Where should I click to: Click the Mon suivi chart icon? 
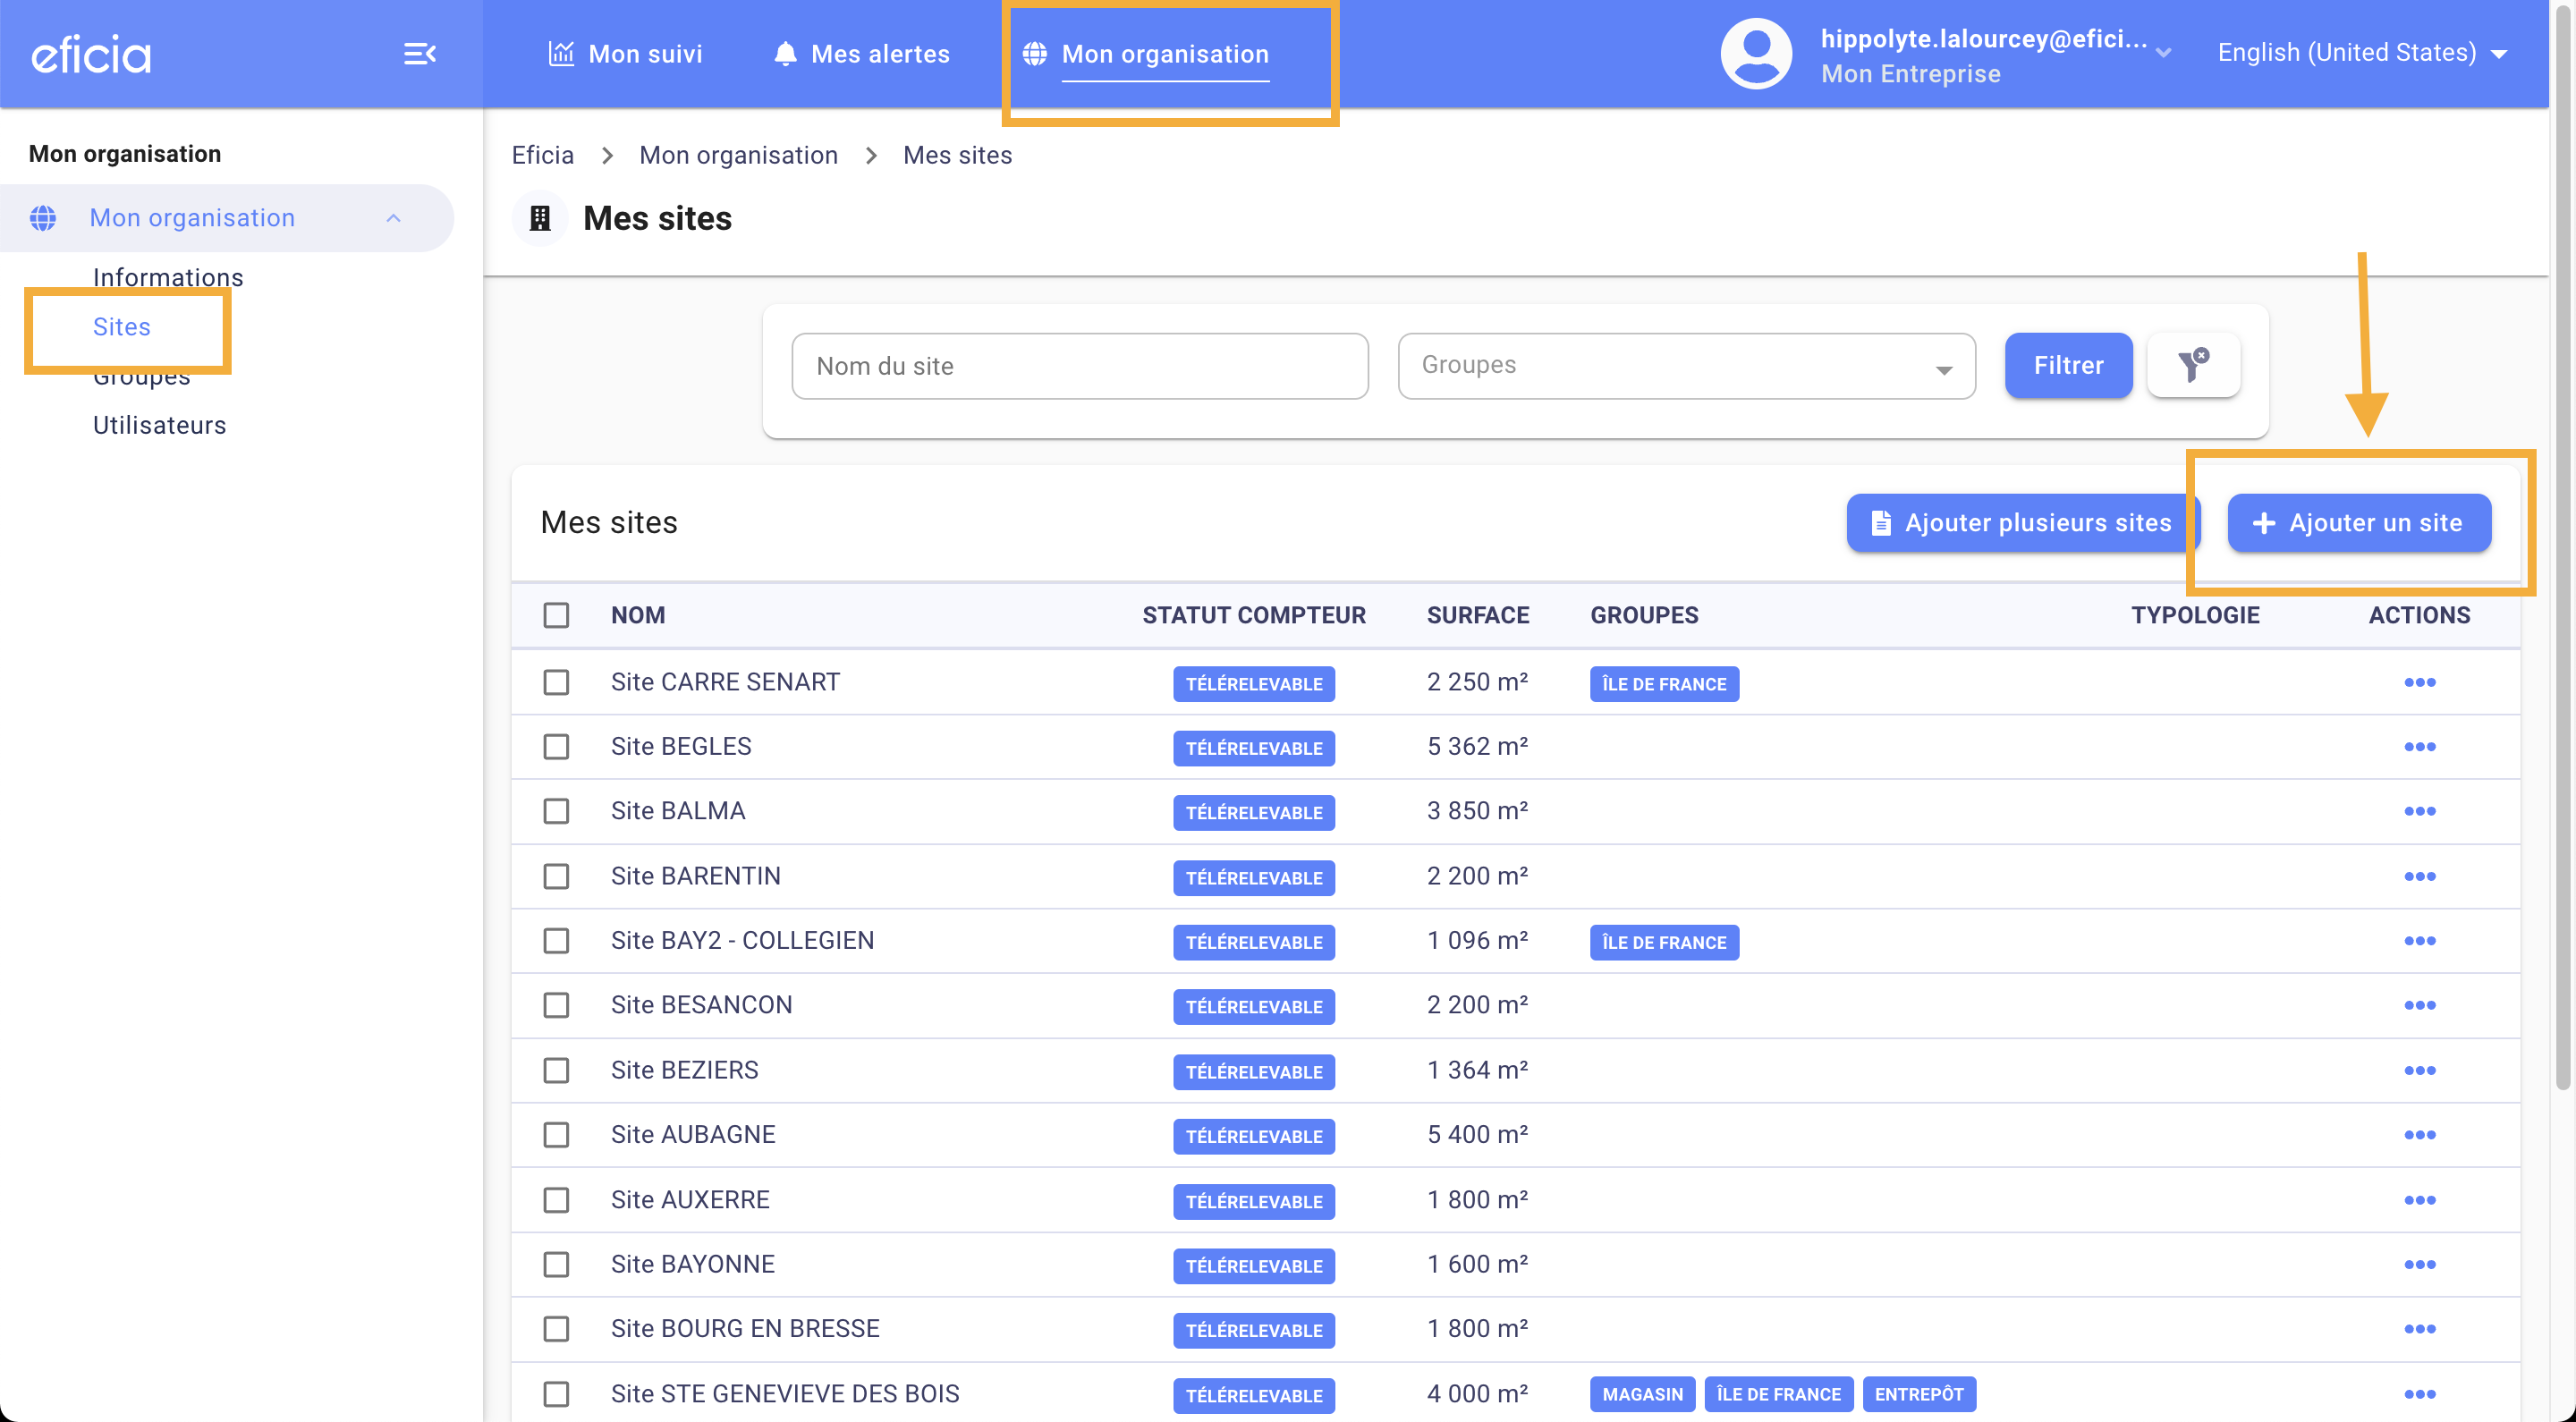click(x=561, y=53)
